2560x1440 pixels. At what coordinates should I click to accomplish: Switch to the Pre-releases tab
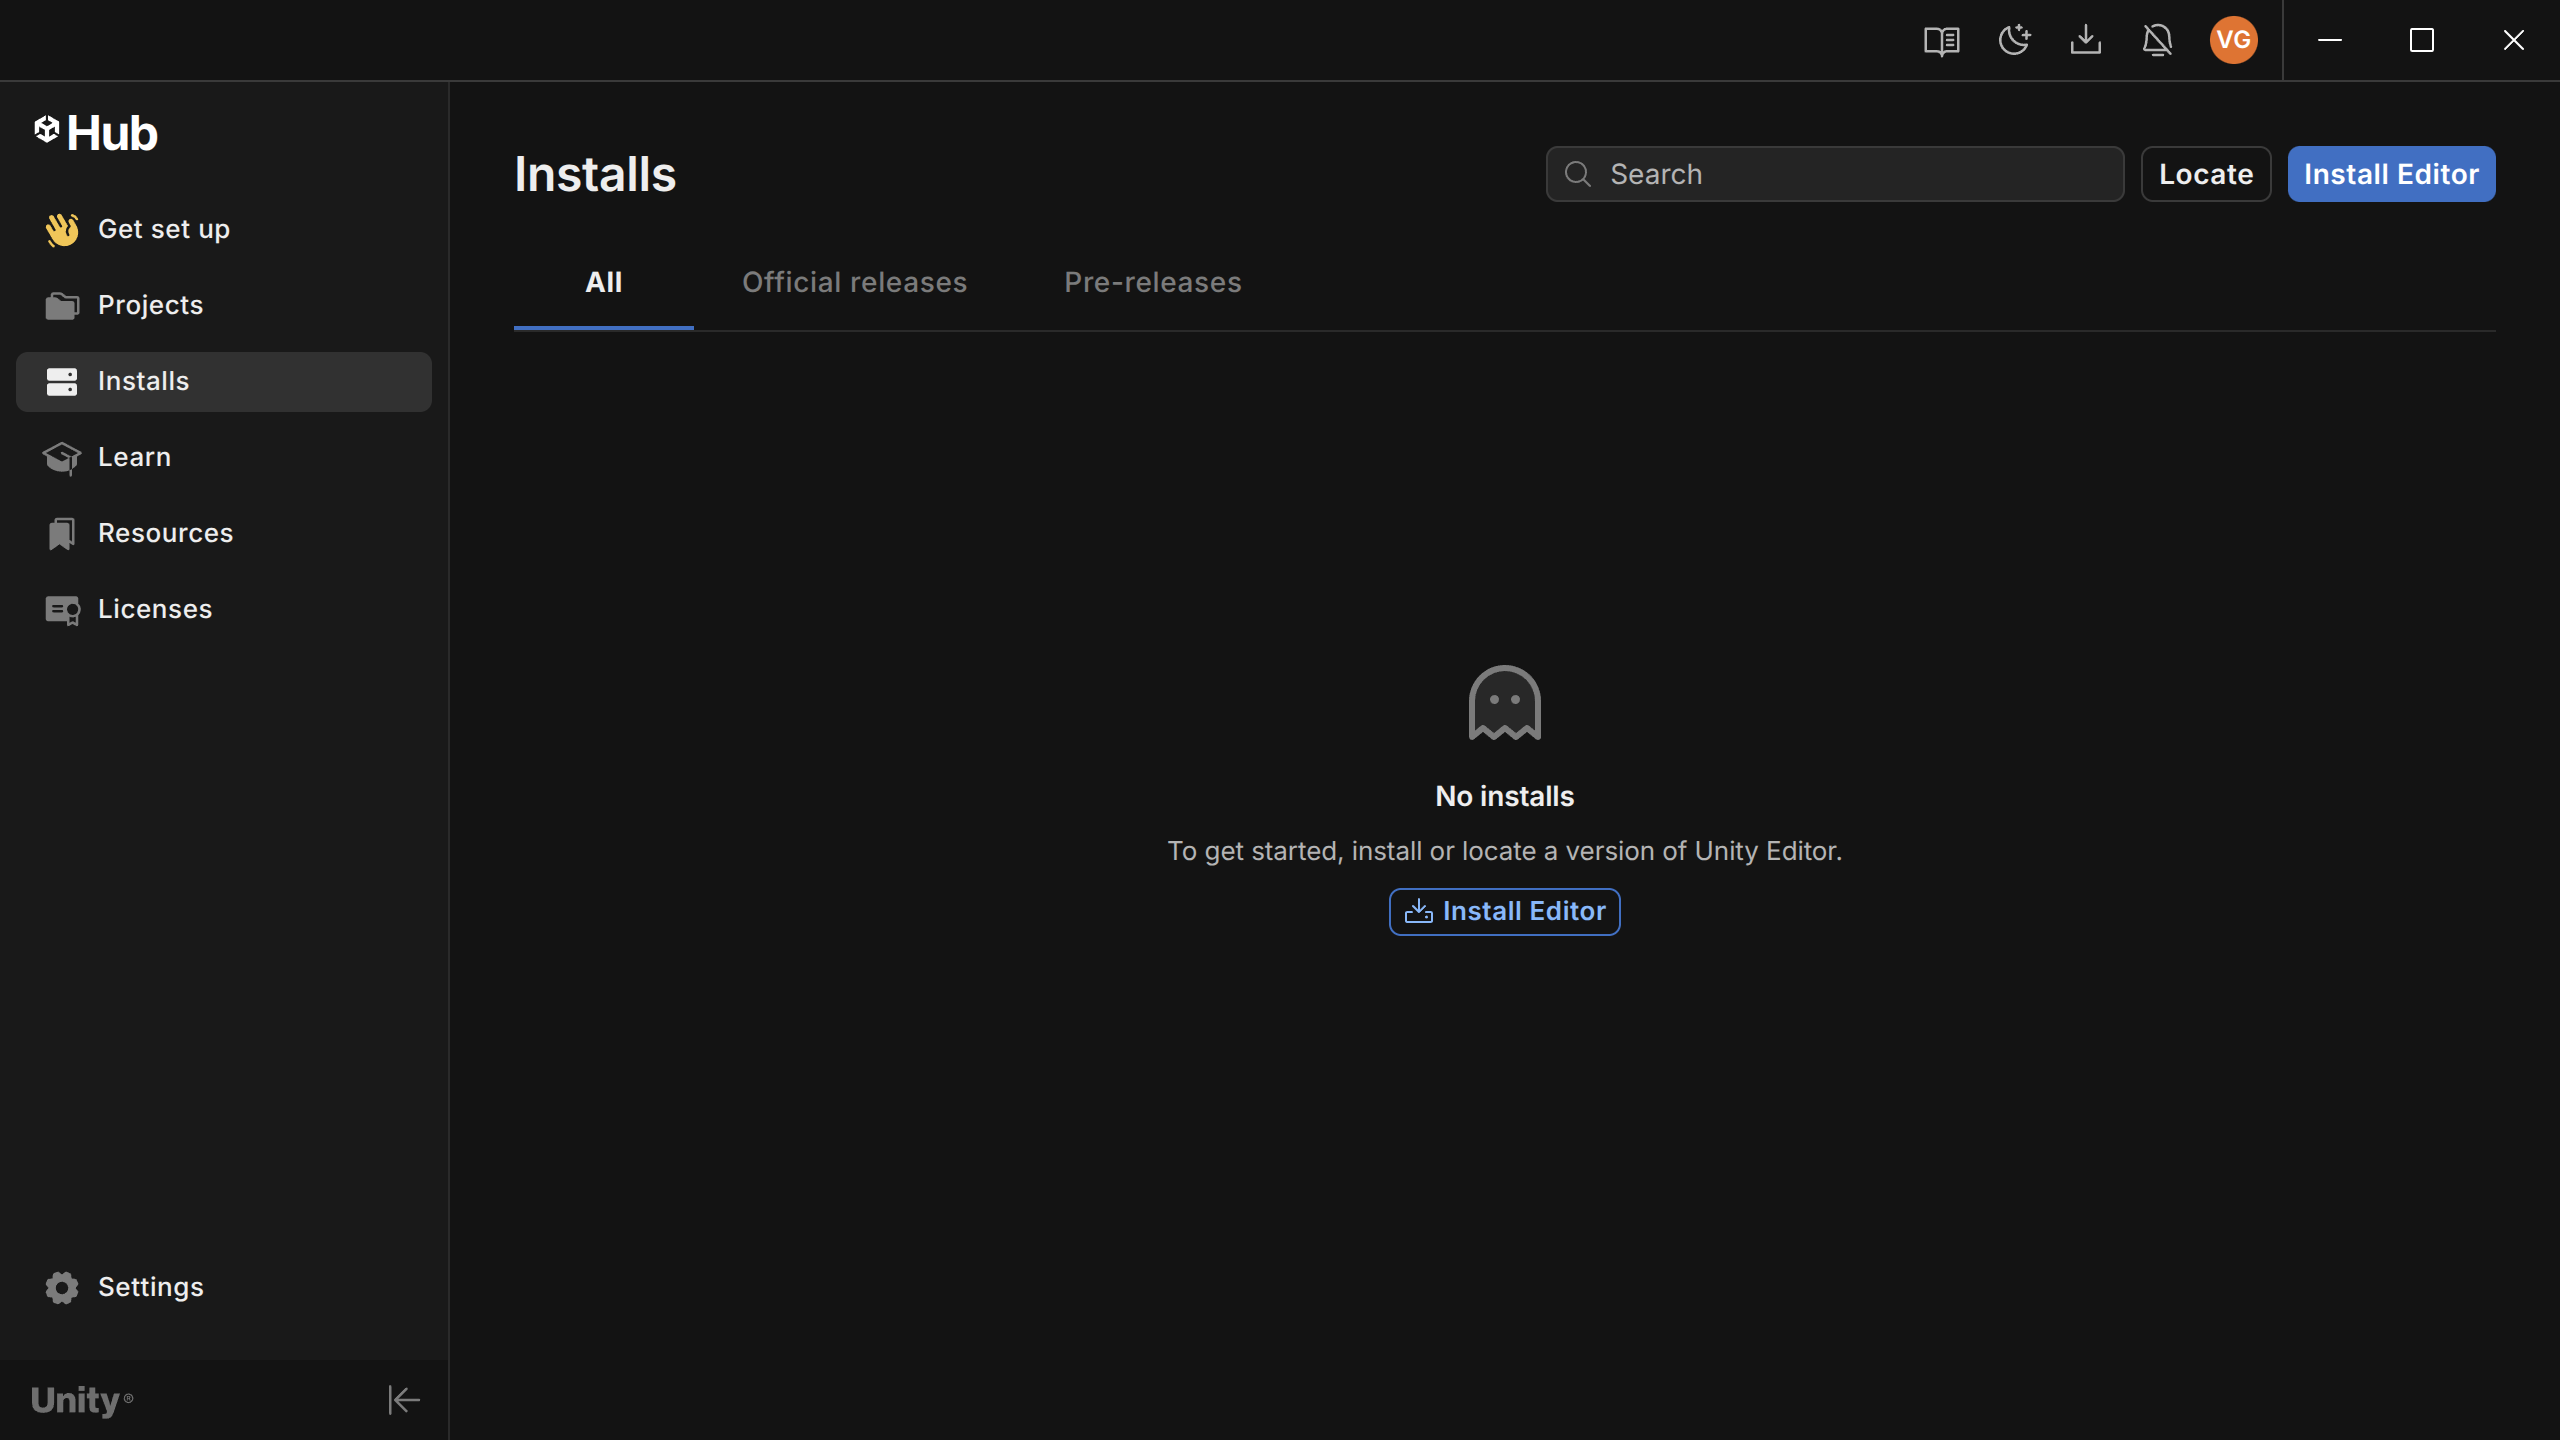[1152, 283]
